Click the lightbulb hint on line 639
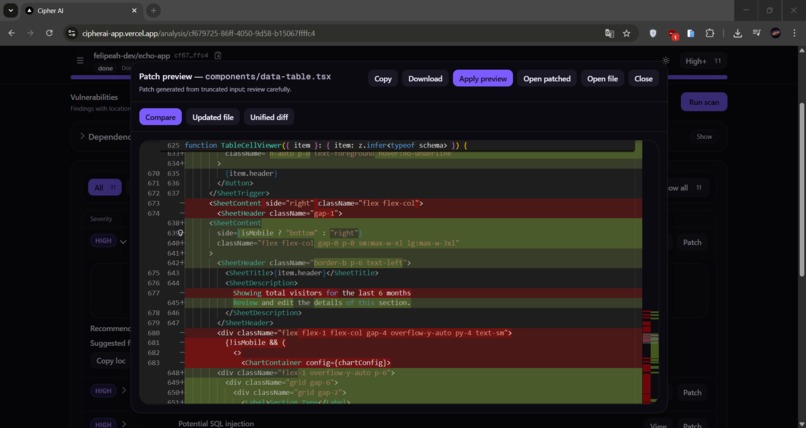Image resolution: width=806 pixels, height=428 pixels. click(180, 233)
